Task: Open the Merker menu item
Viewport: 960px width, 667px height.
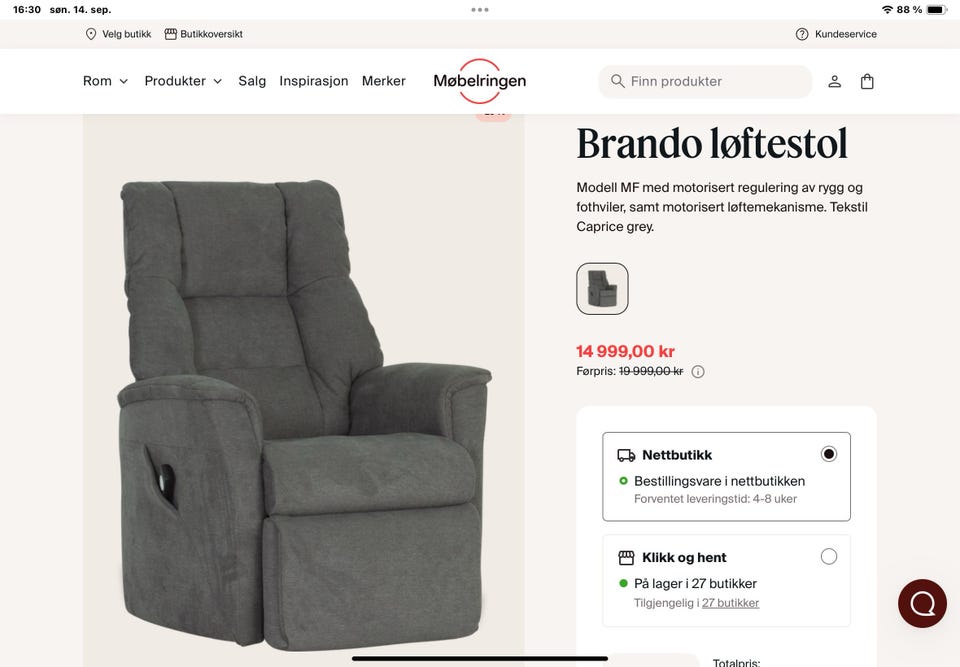Action: click(384, 81)
